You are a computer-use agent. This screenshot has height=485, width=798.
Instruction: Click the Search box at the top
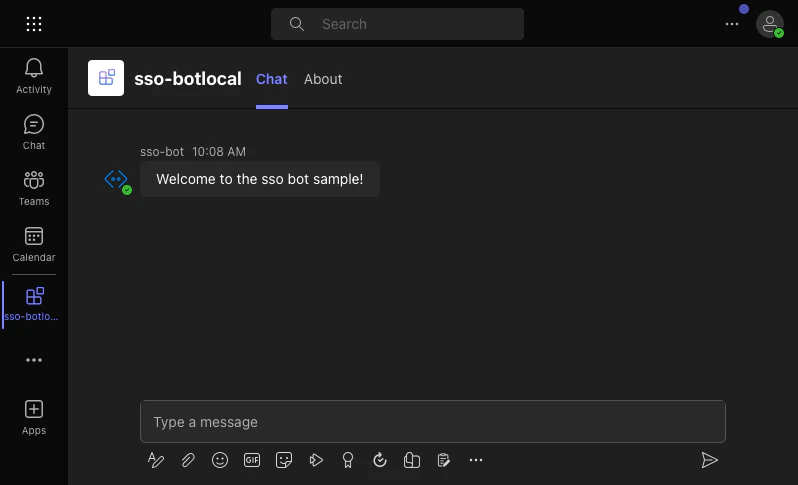(397, 24)
